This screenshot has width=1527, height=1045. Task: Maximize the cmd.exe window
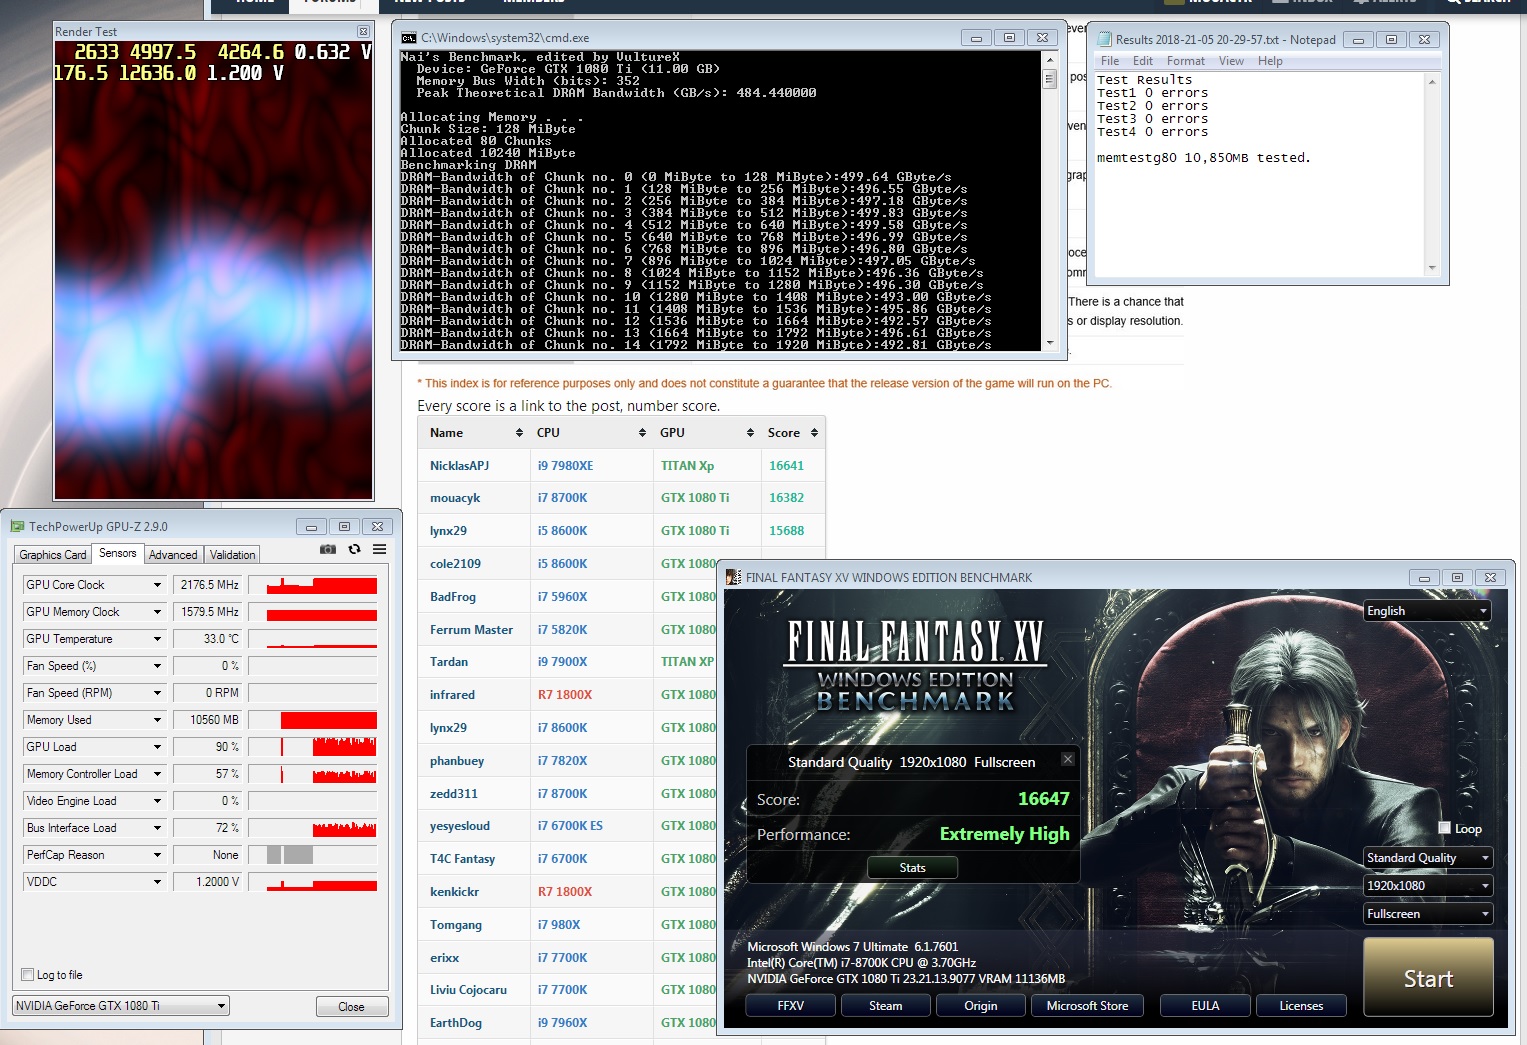(x=1009, y=38)
